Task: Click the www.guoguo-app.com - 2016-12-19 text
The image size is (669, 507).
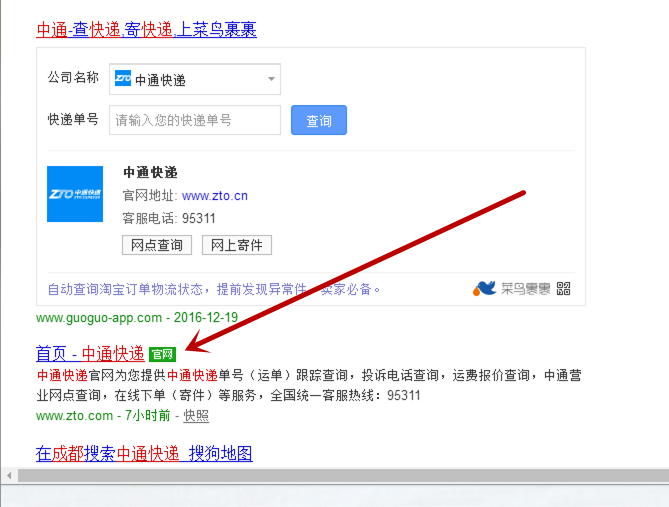Action: (137, 318)
